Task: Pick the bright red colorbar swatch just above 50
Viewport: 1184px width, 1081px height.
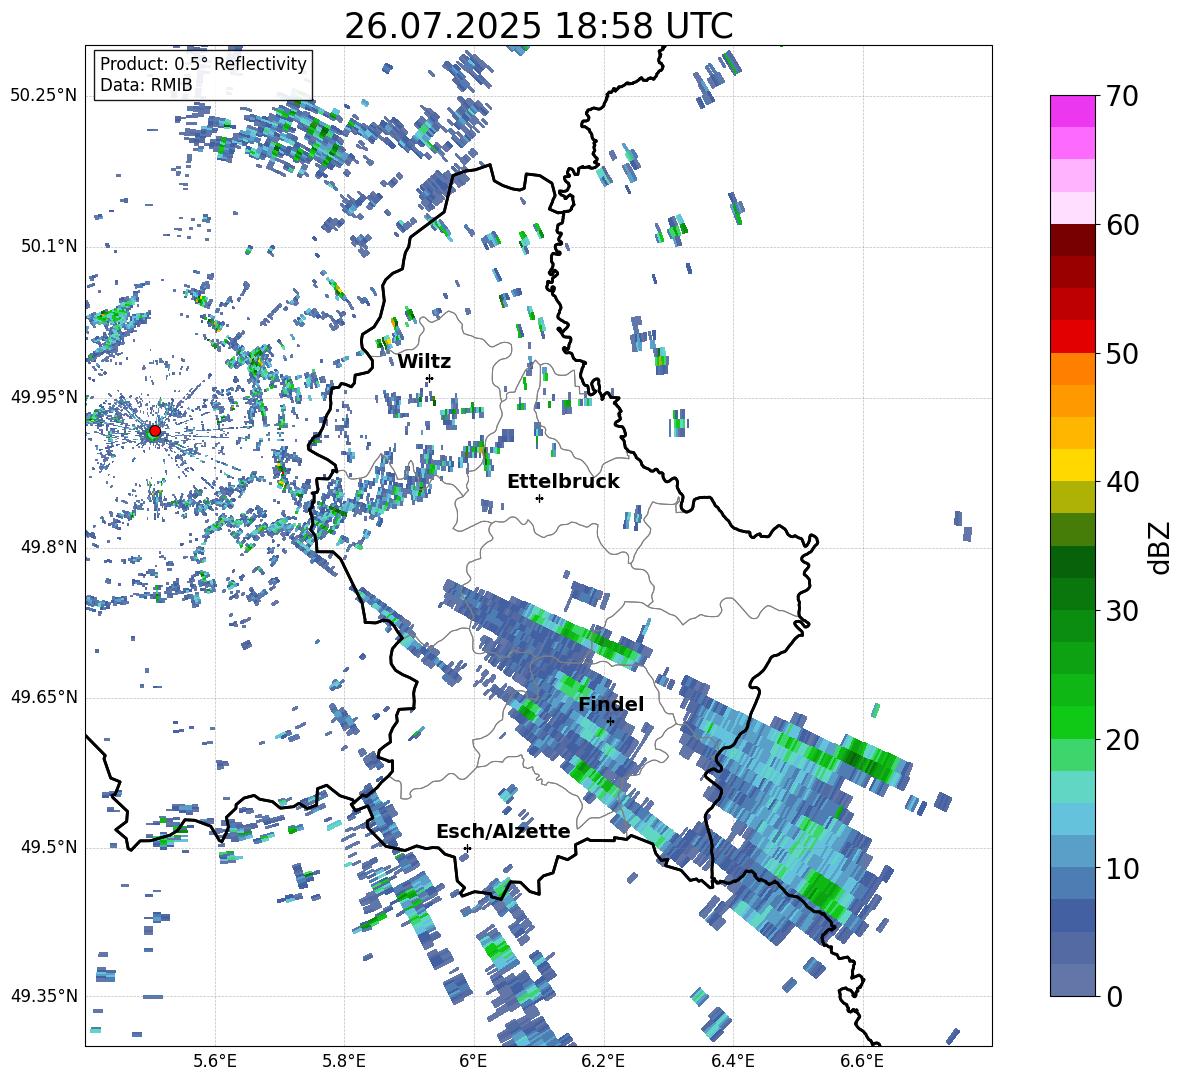Action: tap(1072, 337)
